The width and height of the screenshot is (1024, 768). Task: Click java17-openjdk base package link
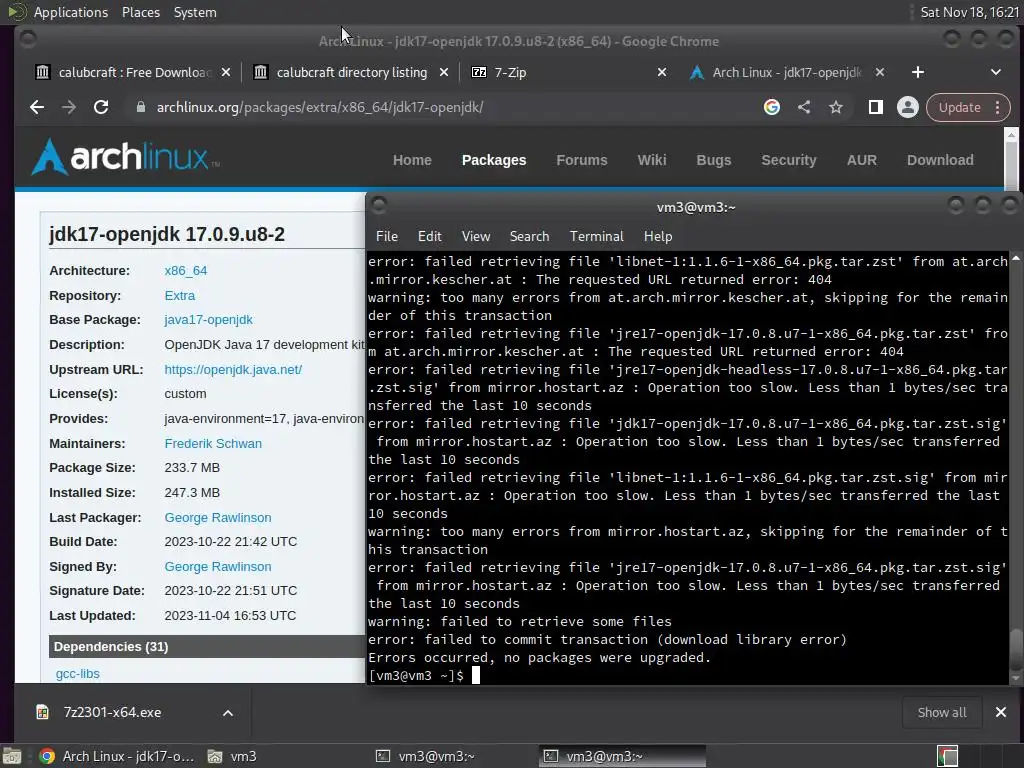pos(208,320)
